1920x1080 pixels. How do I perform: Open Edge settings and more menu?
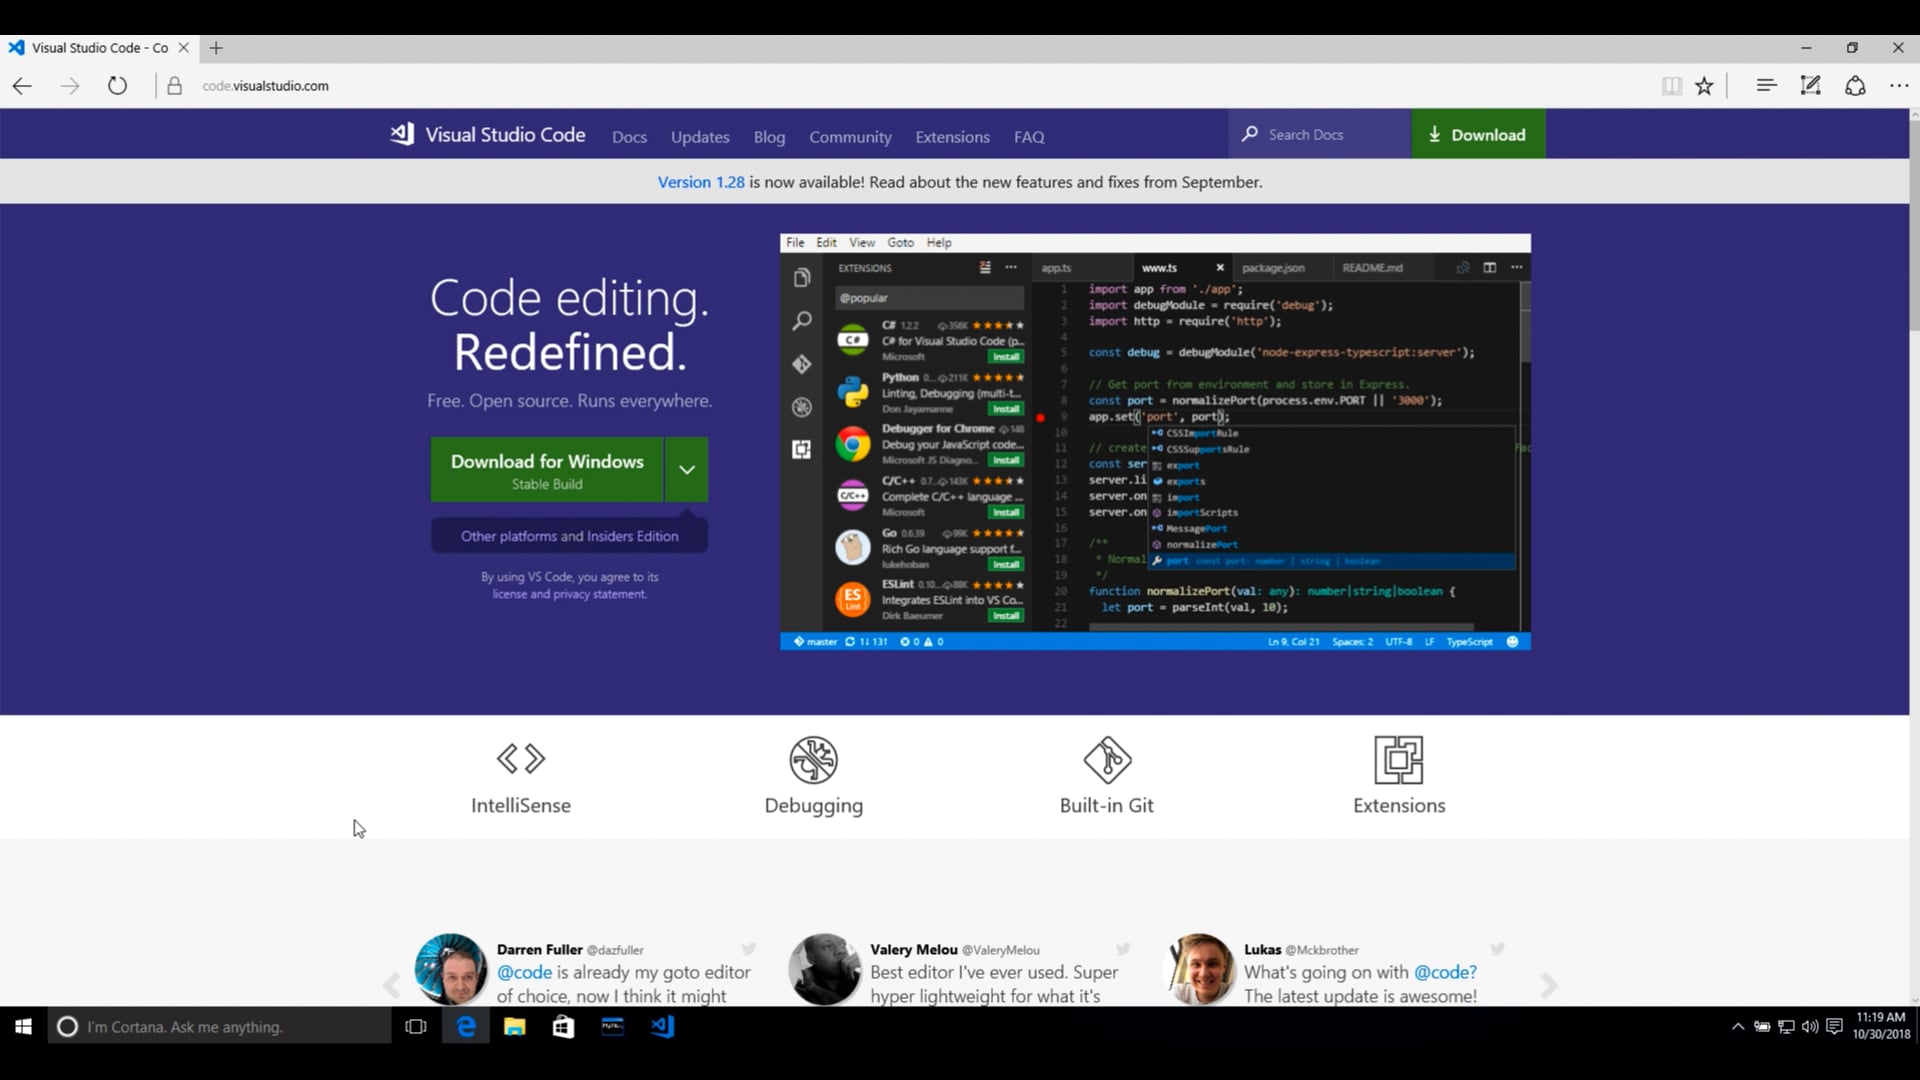(1899, 86)
